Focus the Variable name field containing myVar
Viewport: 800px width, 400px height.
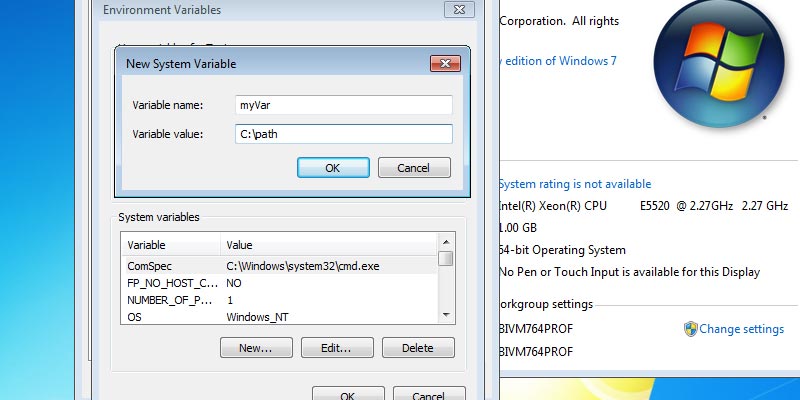[344, 105]
